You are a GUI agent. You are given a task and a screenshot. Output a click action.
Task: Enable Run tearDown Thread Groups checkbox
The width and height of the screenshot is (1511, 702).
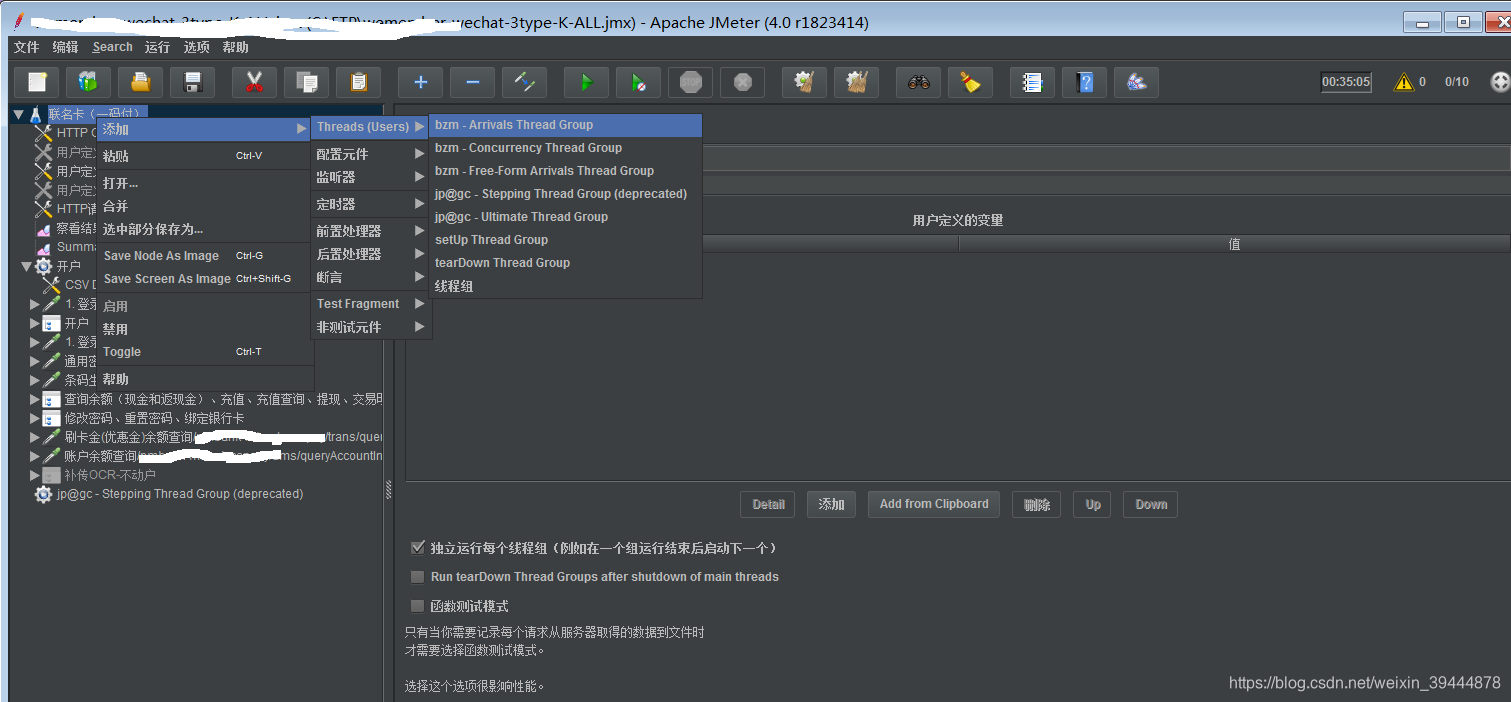tap(418, 577)
